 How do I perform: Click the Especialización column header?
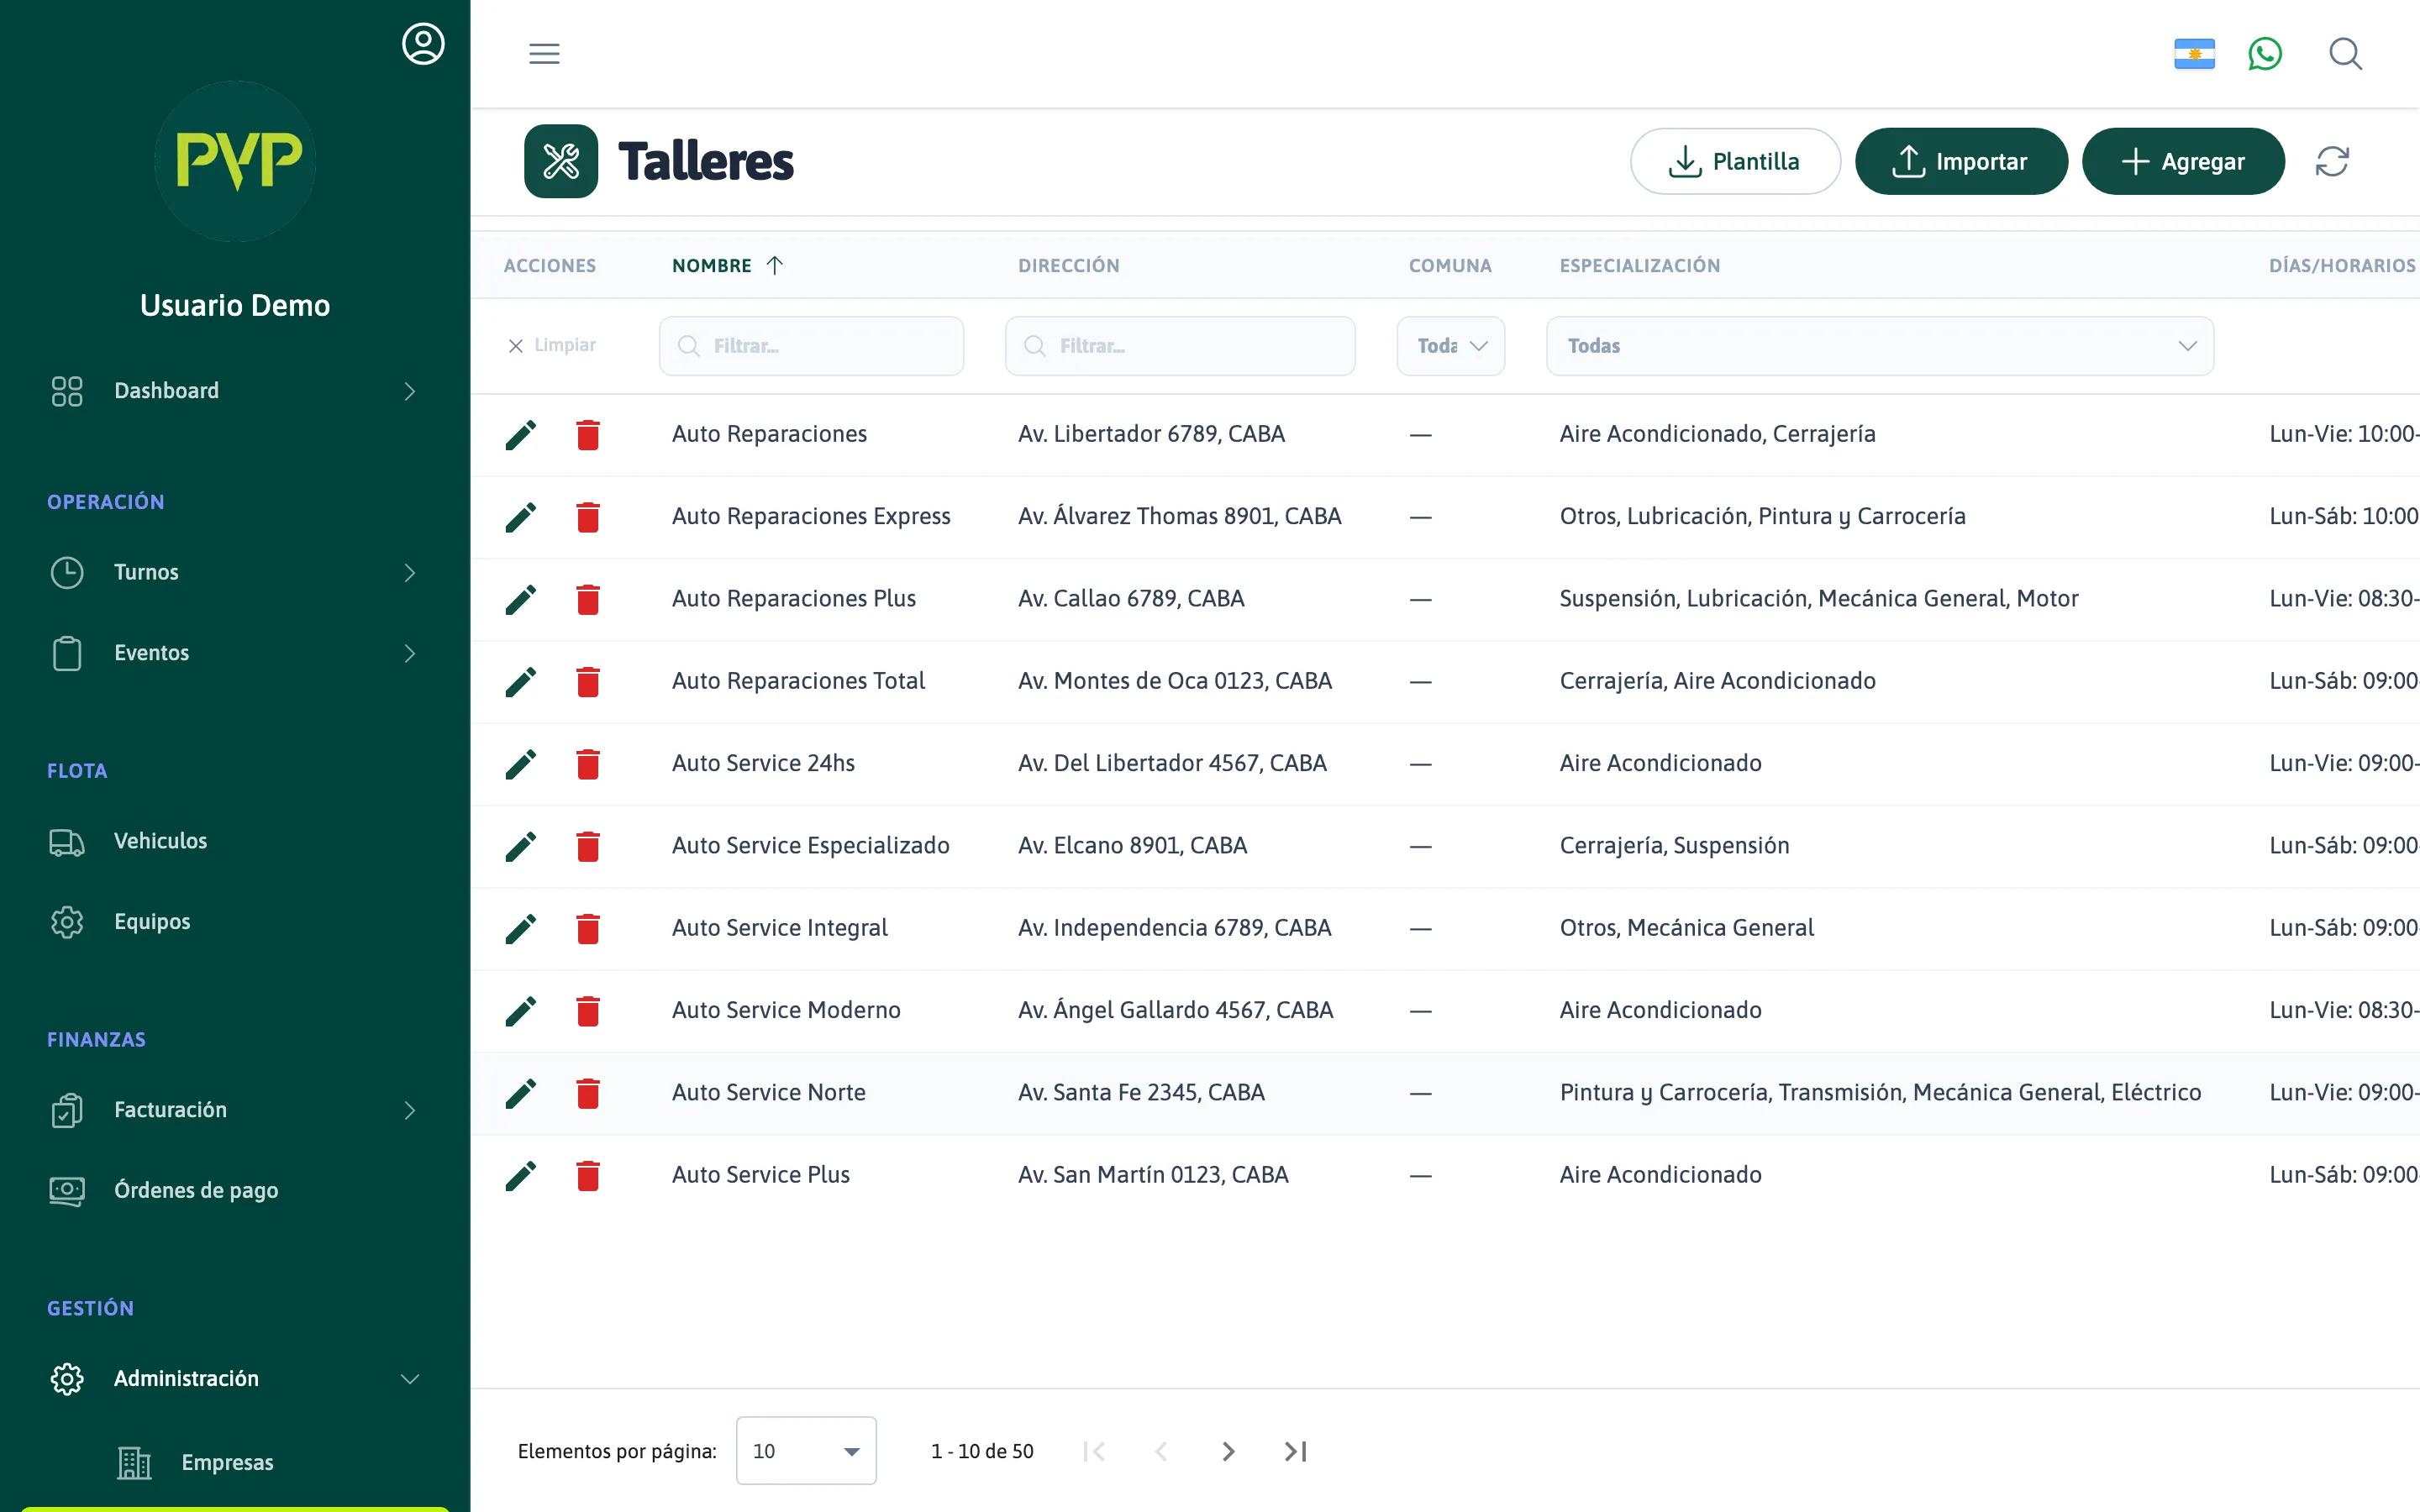tap(1639, 265)
